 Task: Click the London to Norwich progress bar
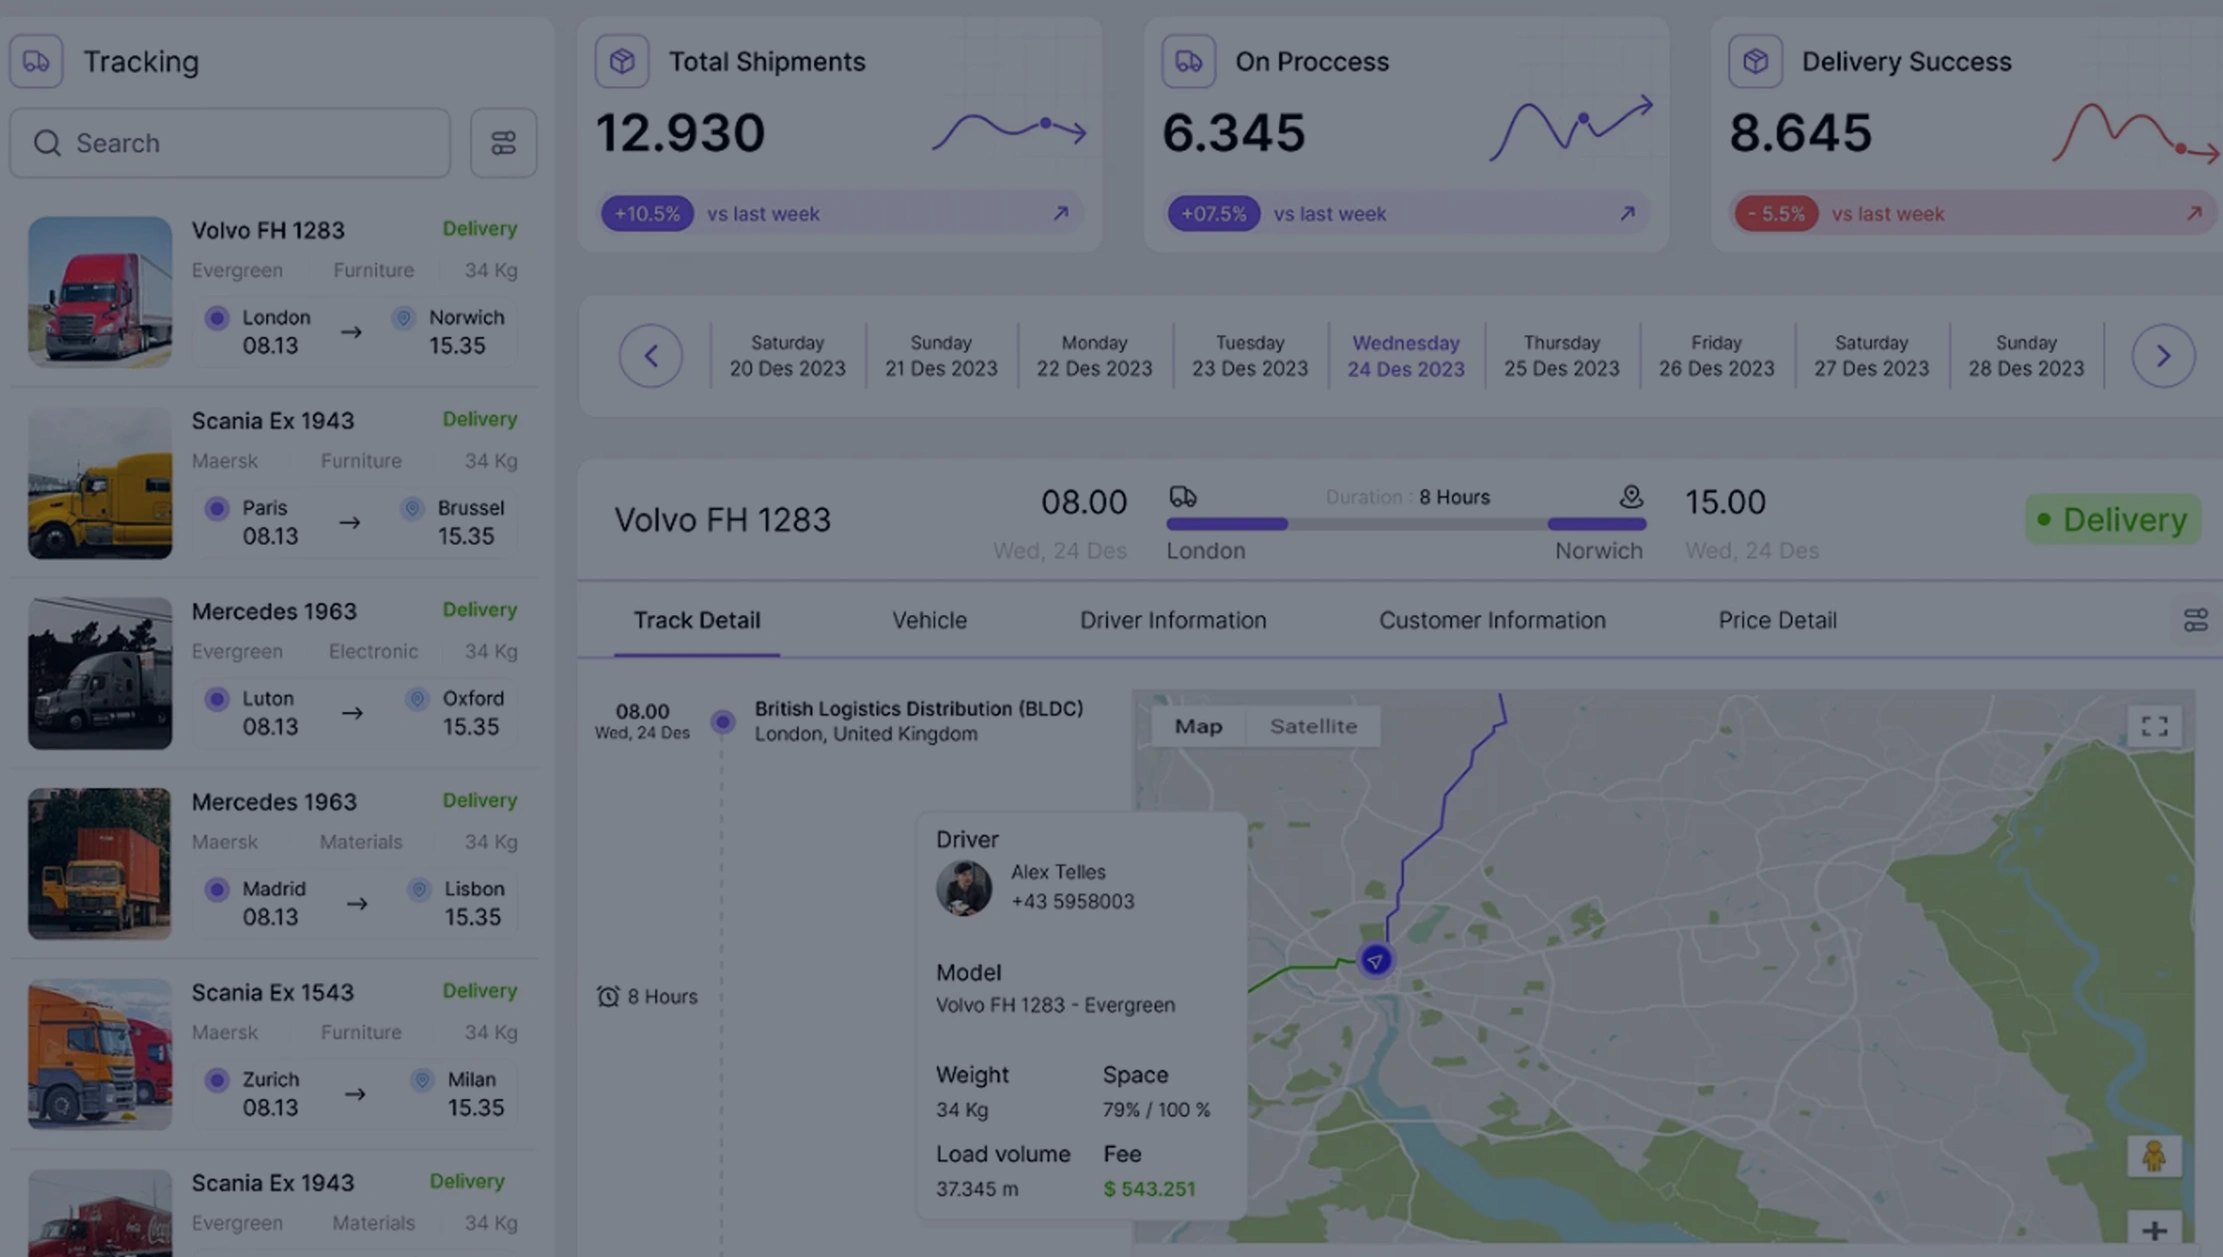coord(1410,522)
